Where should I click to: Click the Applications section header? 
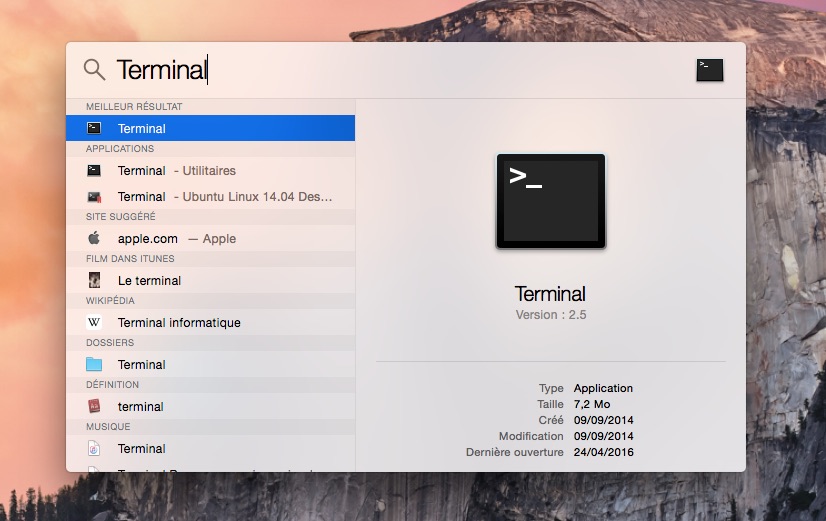(120, 149)
